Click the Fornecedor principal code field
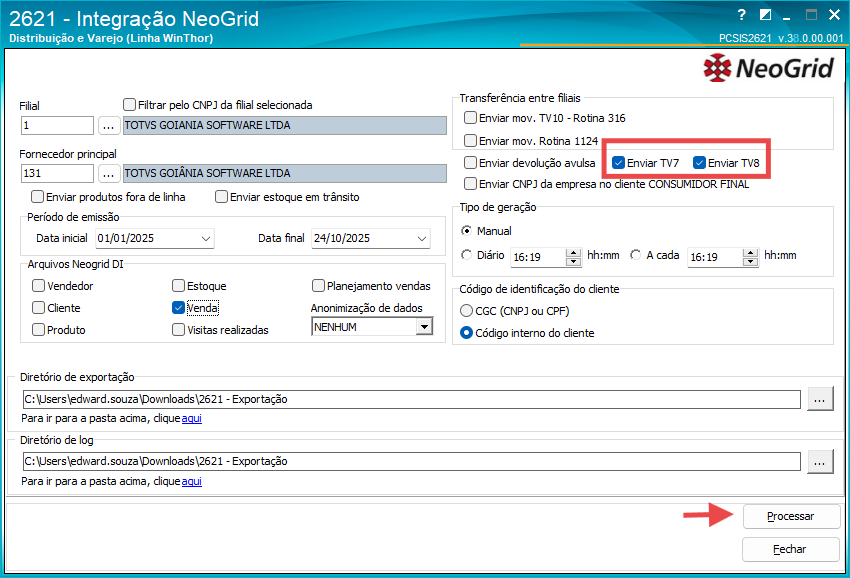Screen dimensions: 850x578 point(57,174)
